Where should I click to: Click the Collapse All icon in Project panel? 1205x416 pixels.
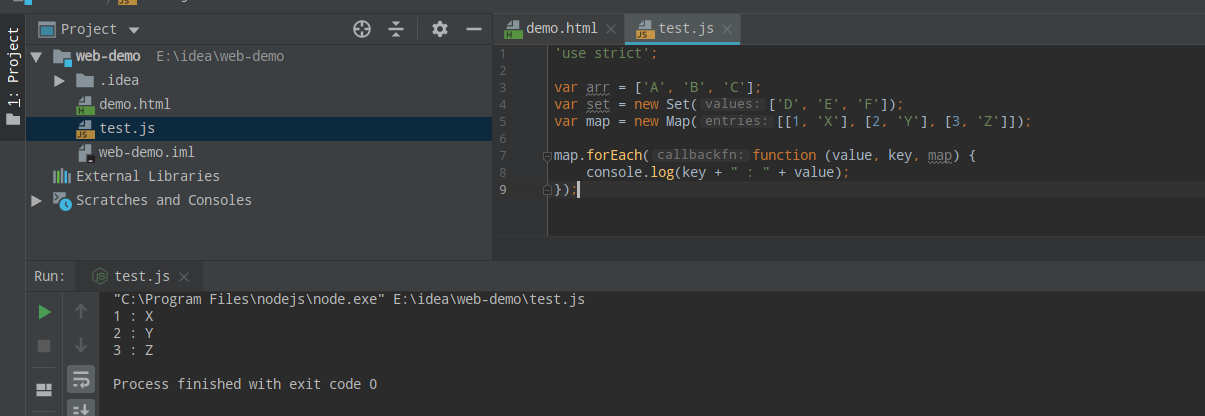tap(396, 29)
